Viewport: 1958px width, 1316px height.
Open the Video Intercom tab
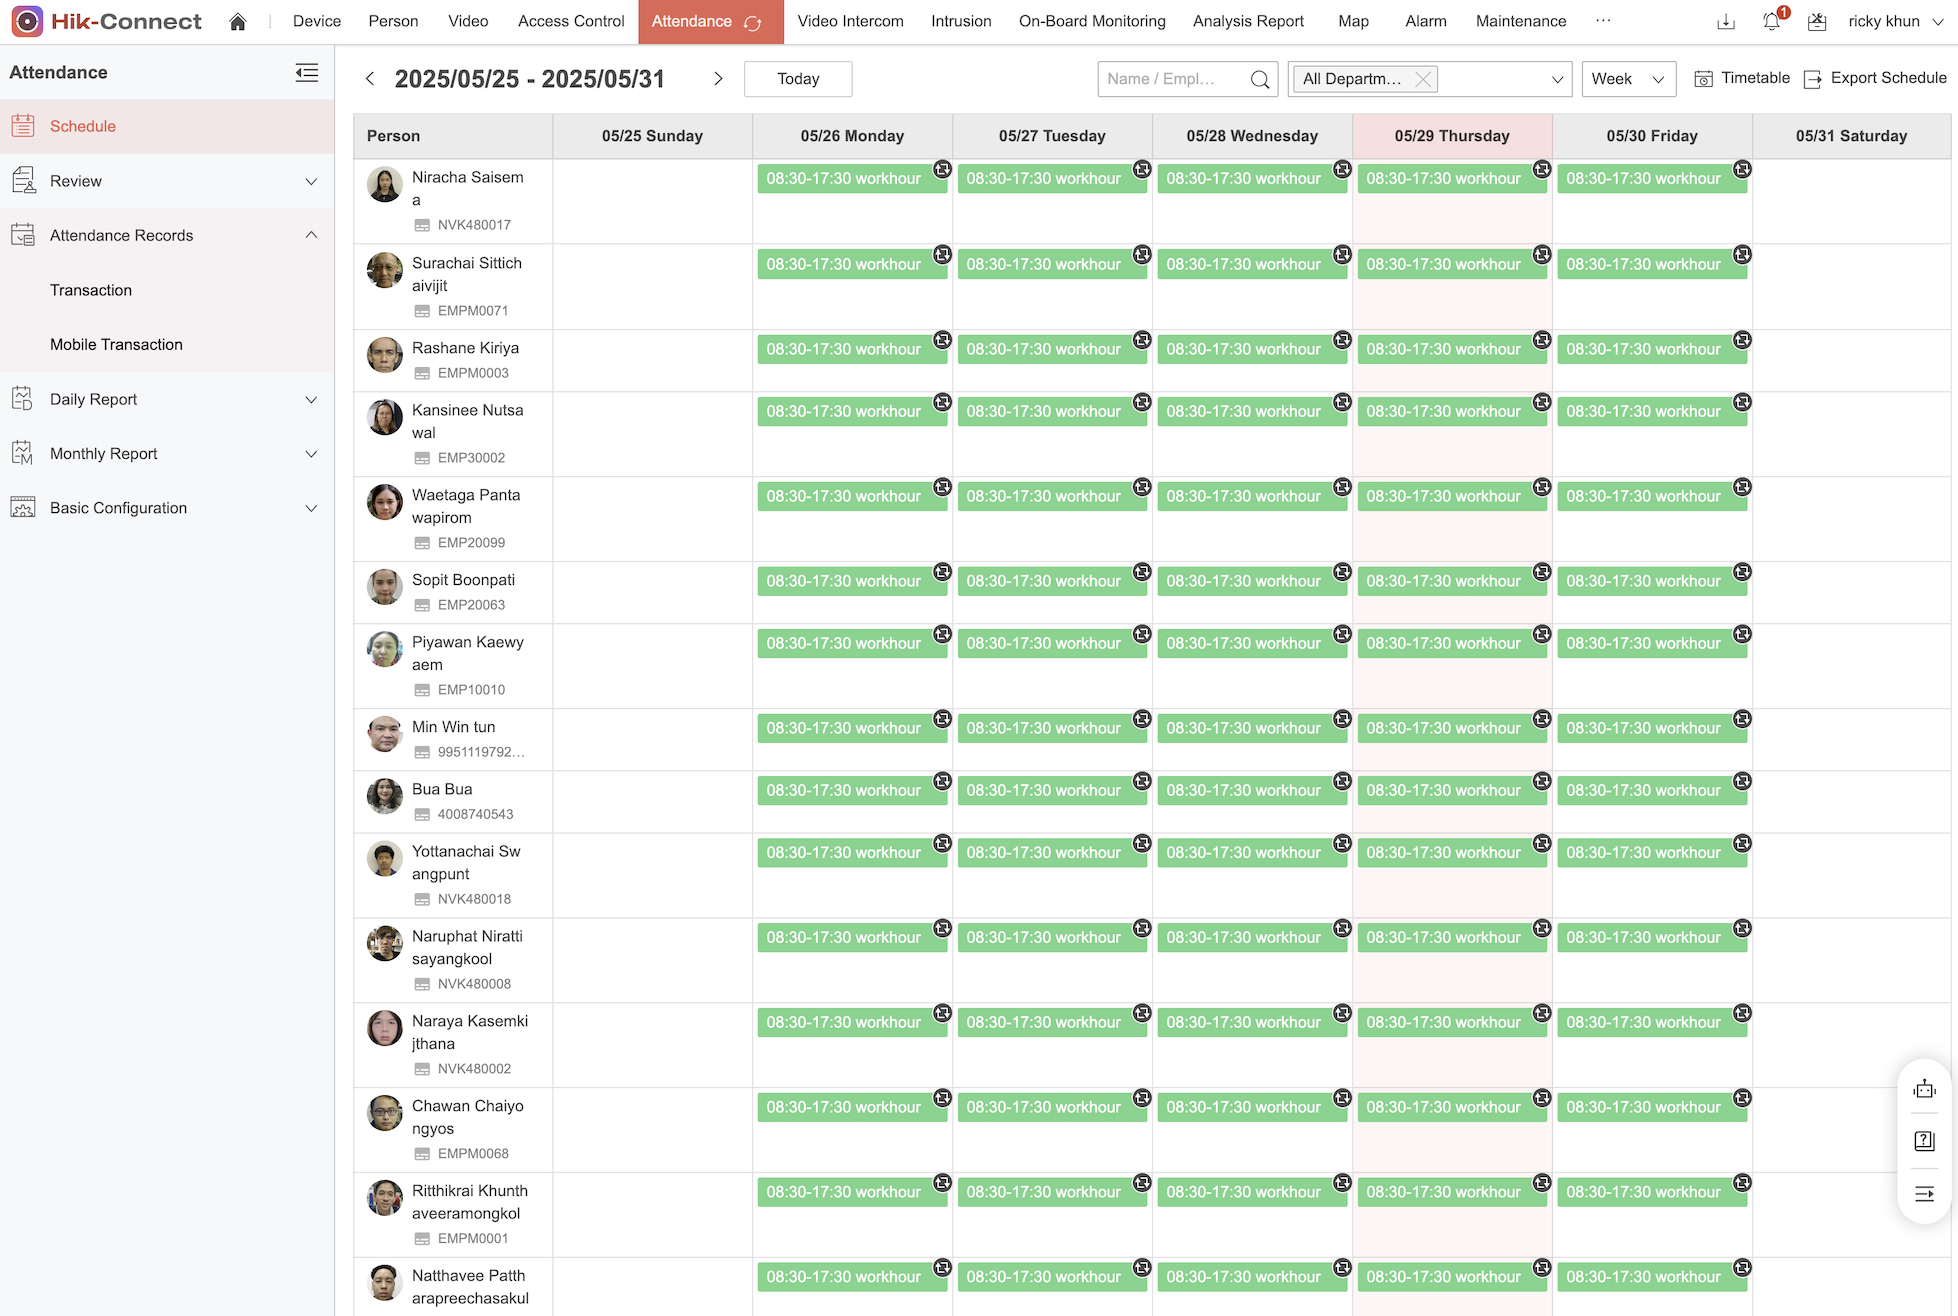(x=850, y=21)
